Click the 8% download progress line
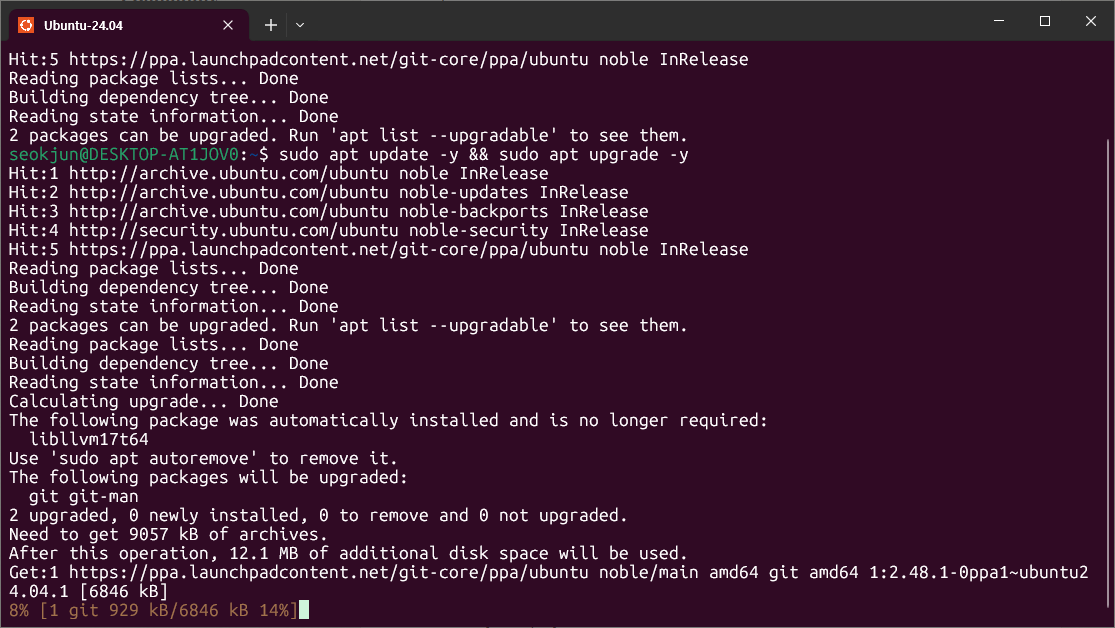The height and width of the screenshot is (628, 1115). click(x=150, y=610)
